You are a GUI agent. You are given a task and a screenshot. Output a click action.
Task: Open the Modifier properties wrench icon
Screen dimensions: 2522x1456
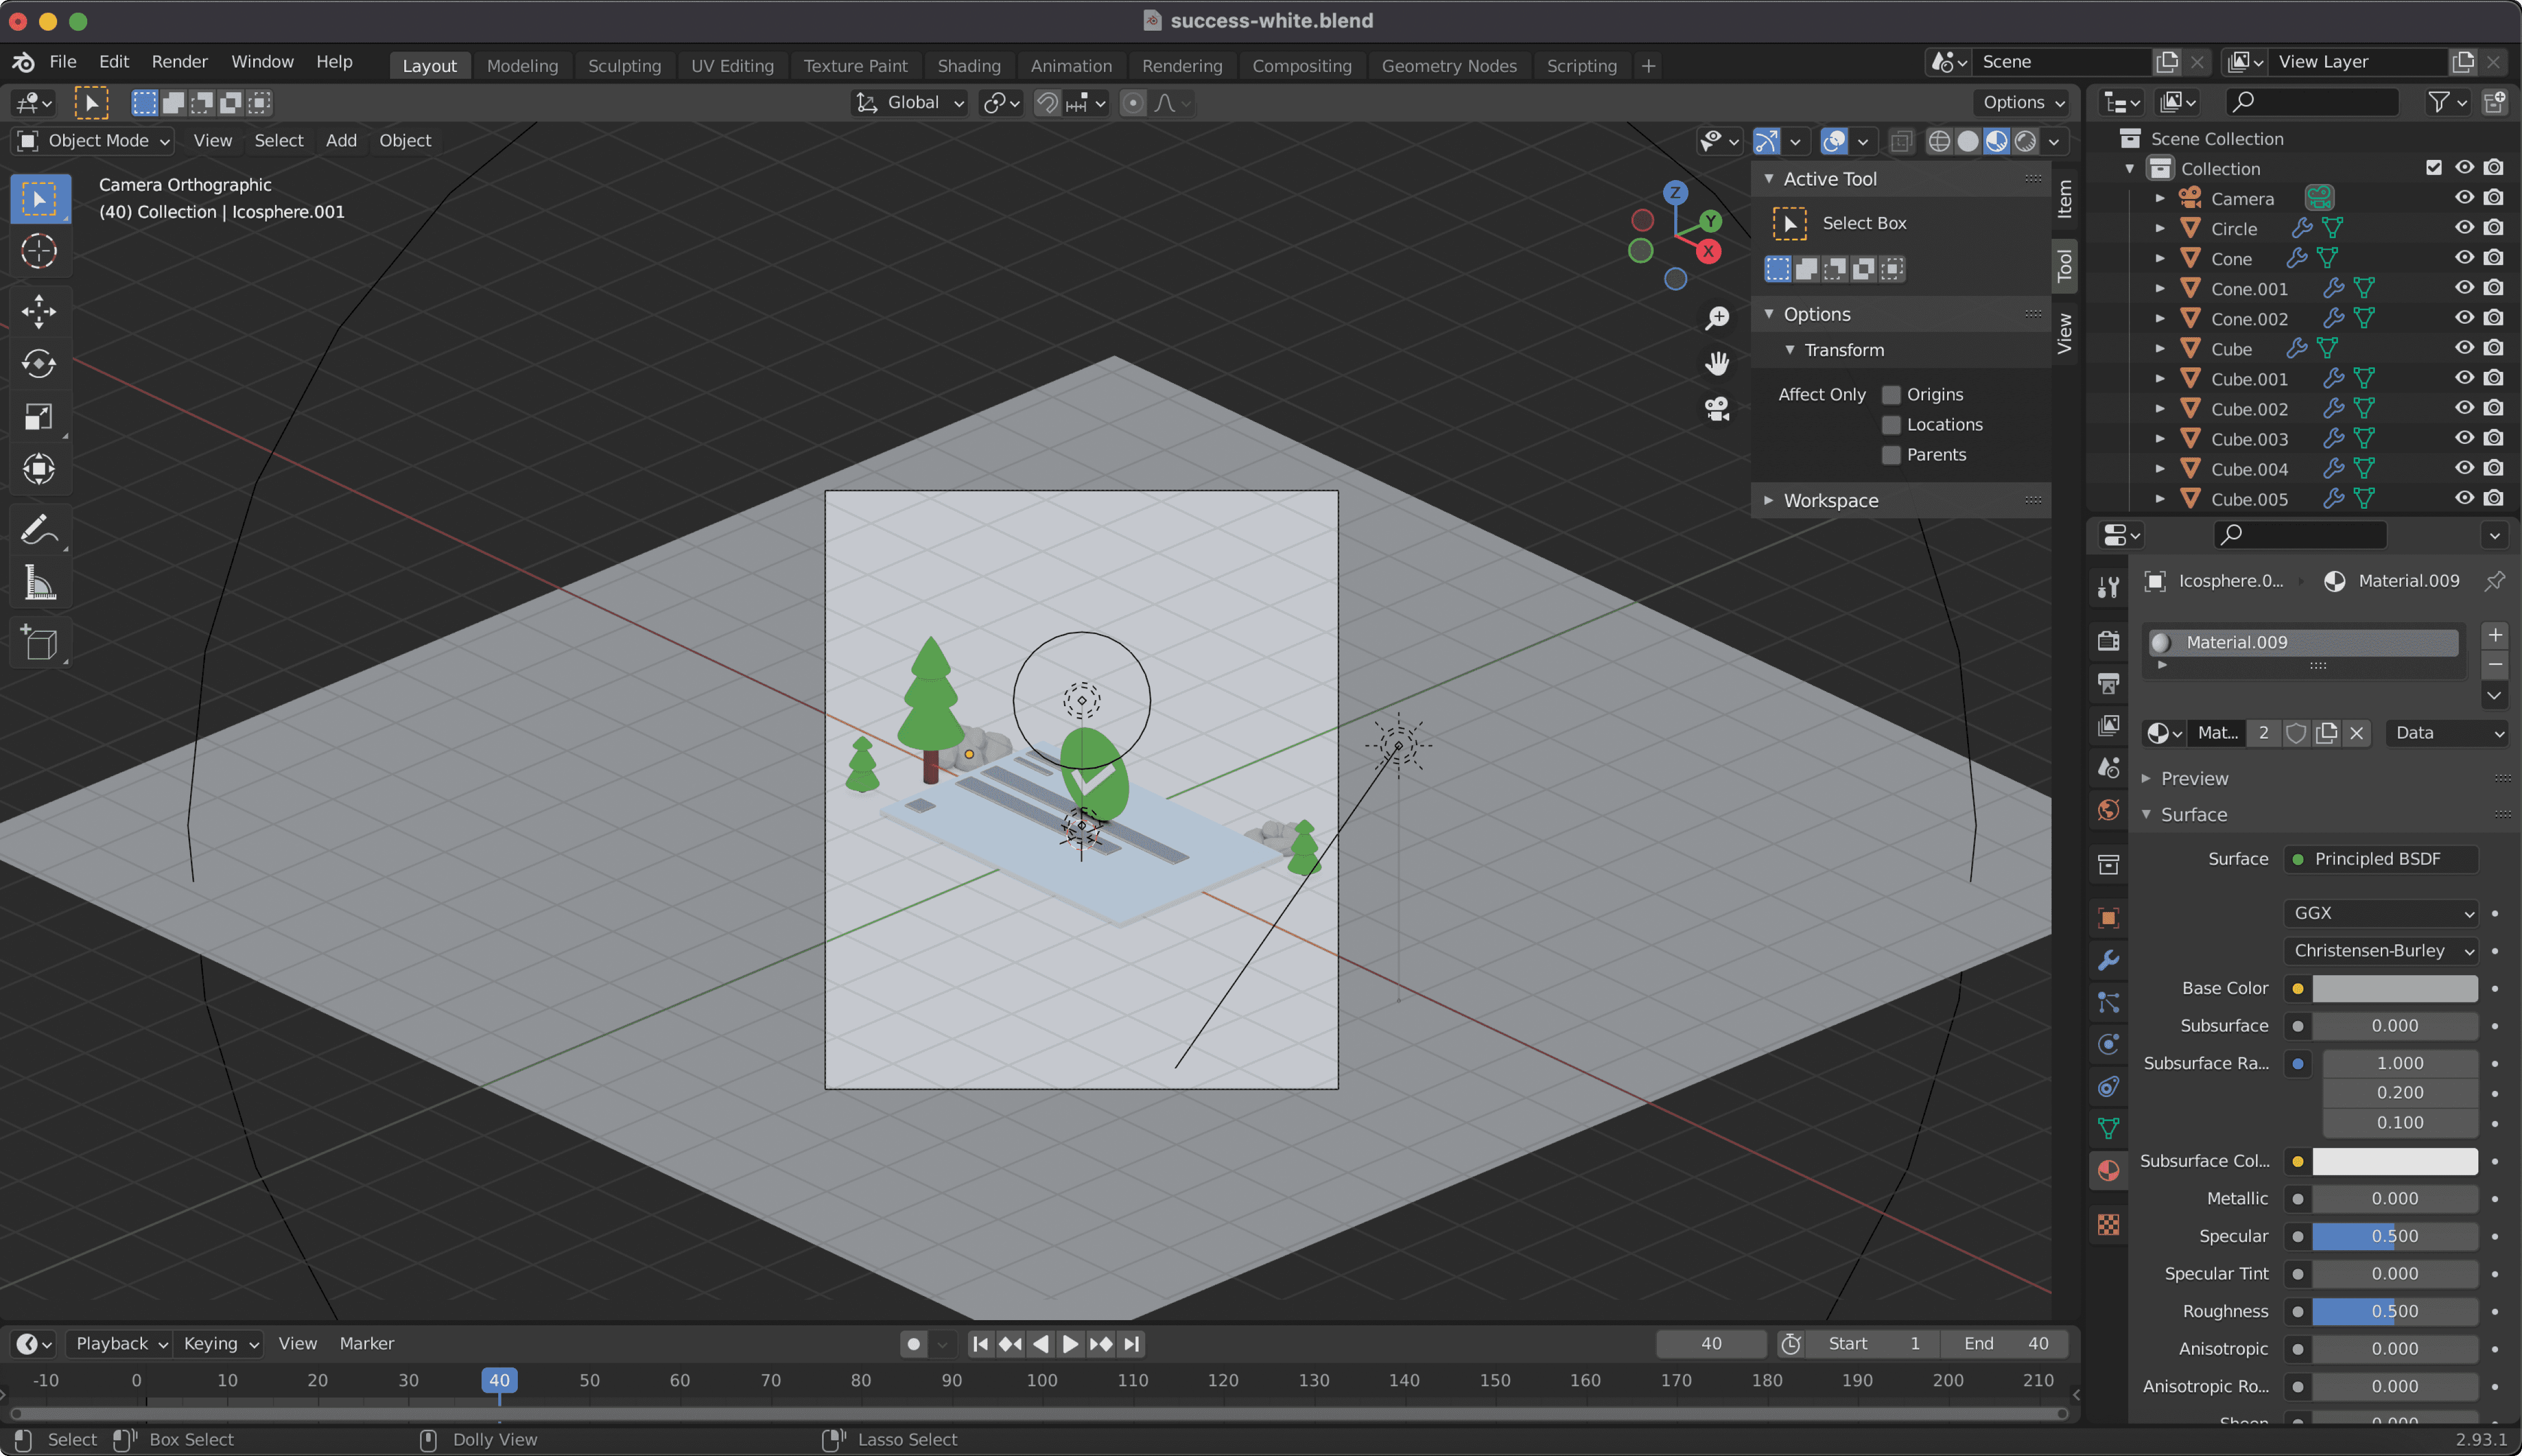(2108, 960)
